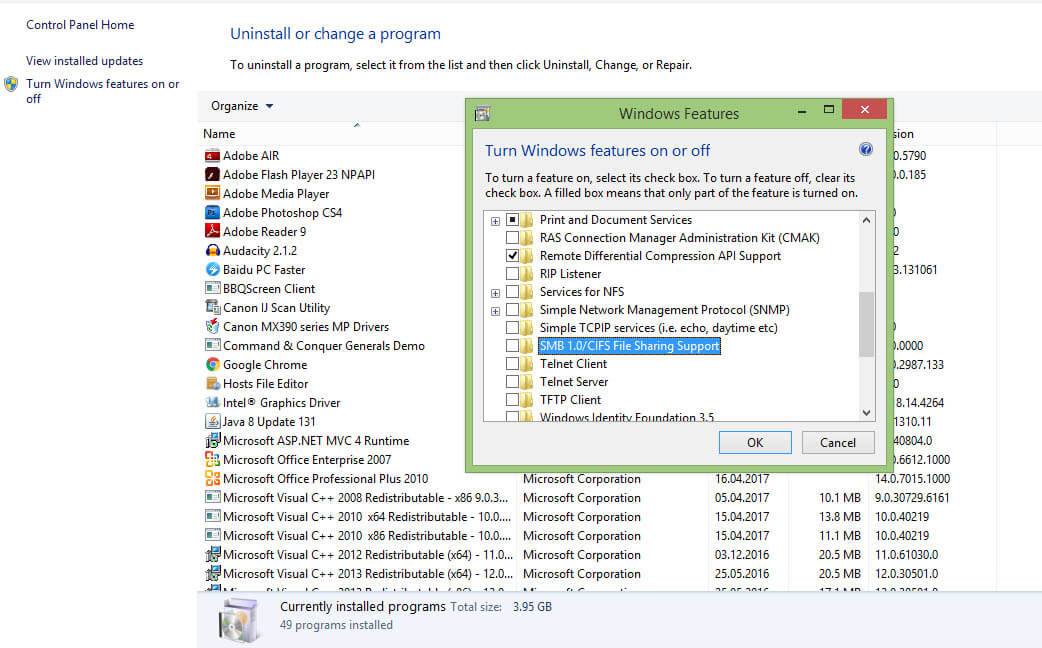The image size is (1042, 648).
Task: Click the Adobe AIR program icon
Action: [x=212, y=156]
